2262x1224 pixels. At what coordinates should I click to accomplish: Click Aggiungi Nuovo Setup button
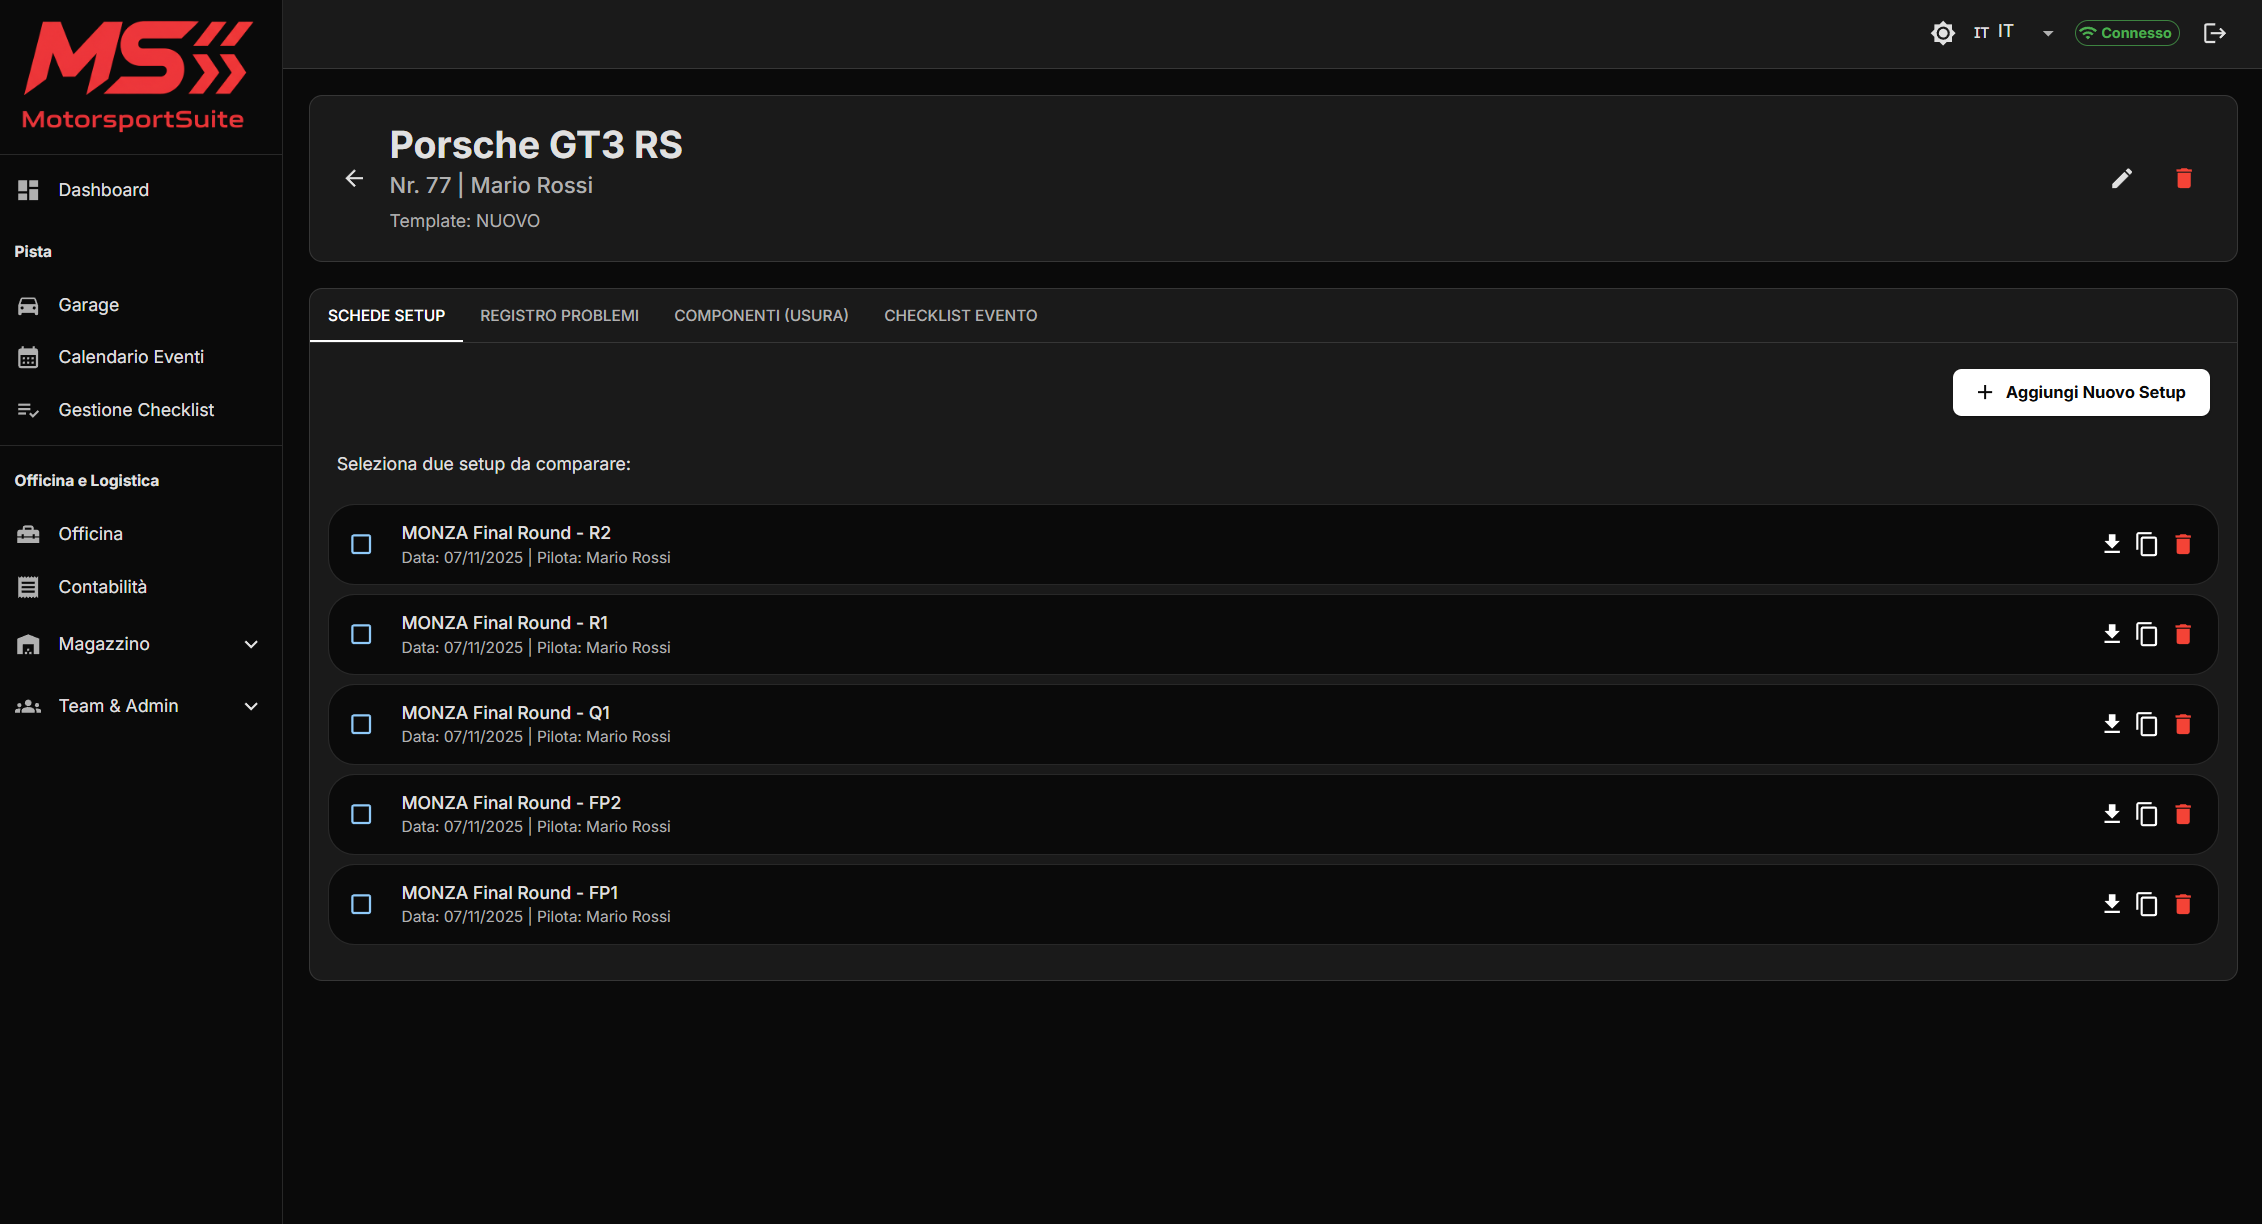pos(2080,392)
